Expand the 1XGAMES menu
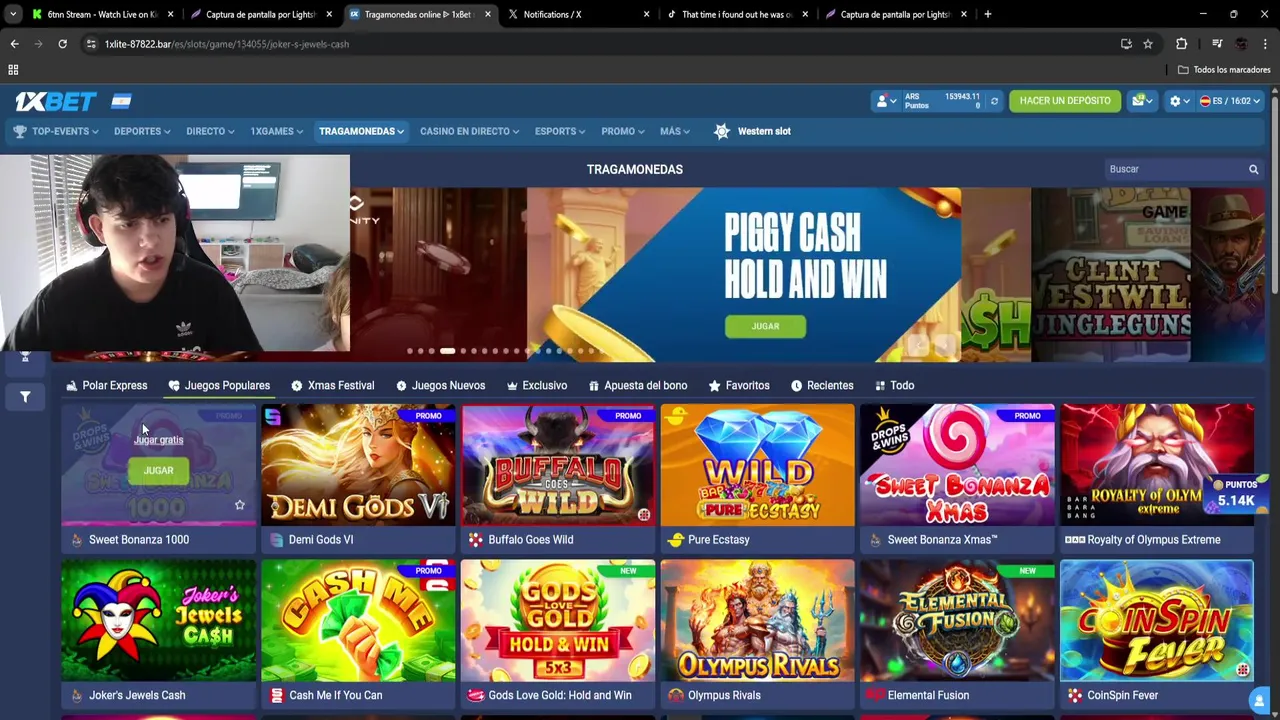The image size is (1280, 720). pos(277,131)
